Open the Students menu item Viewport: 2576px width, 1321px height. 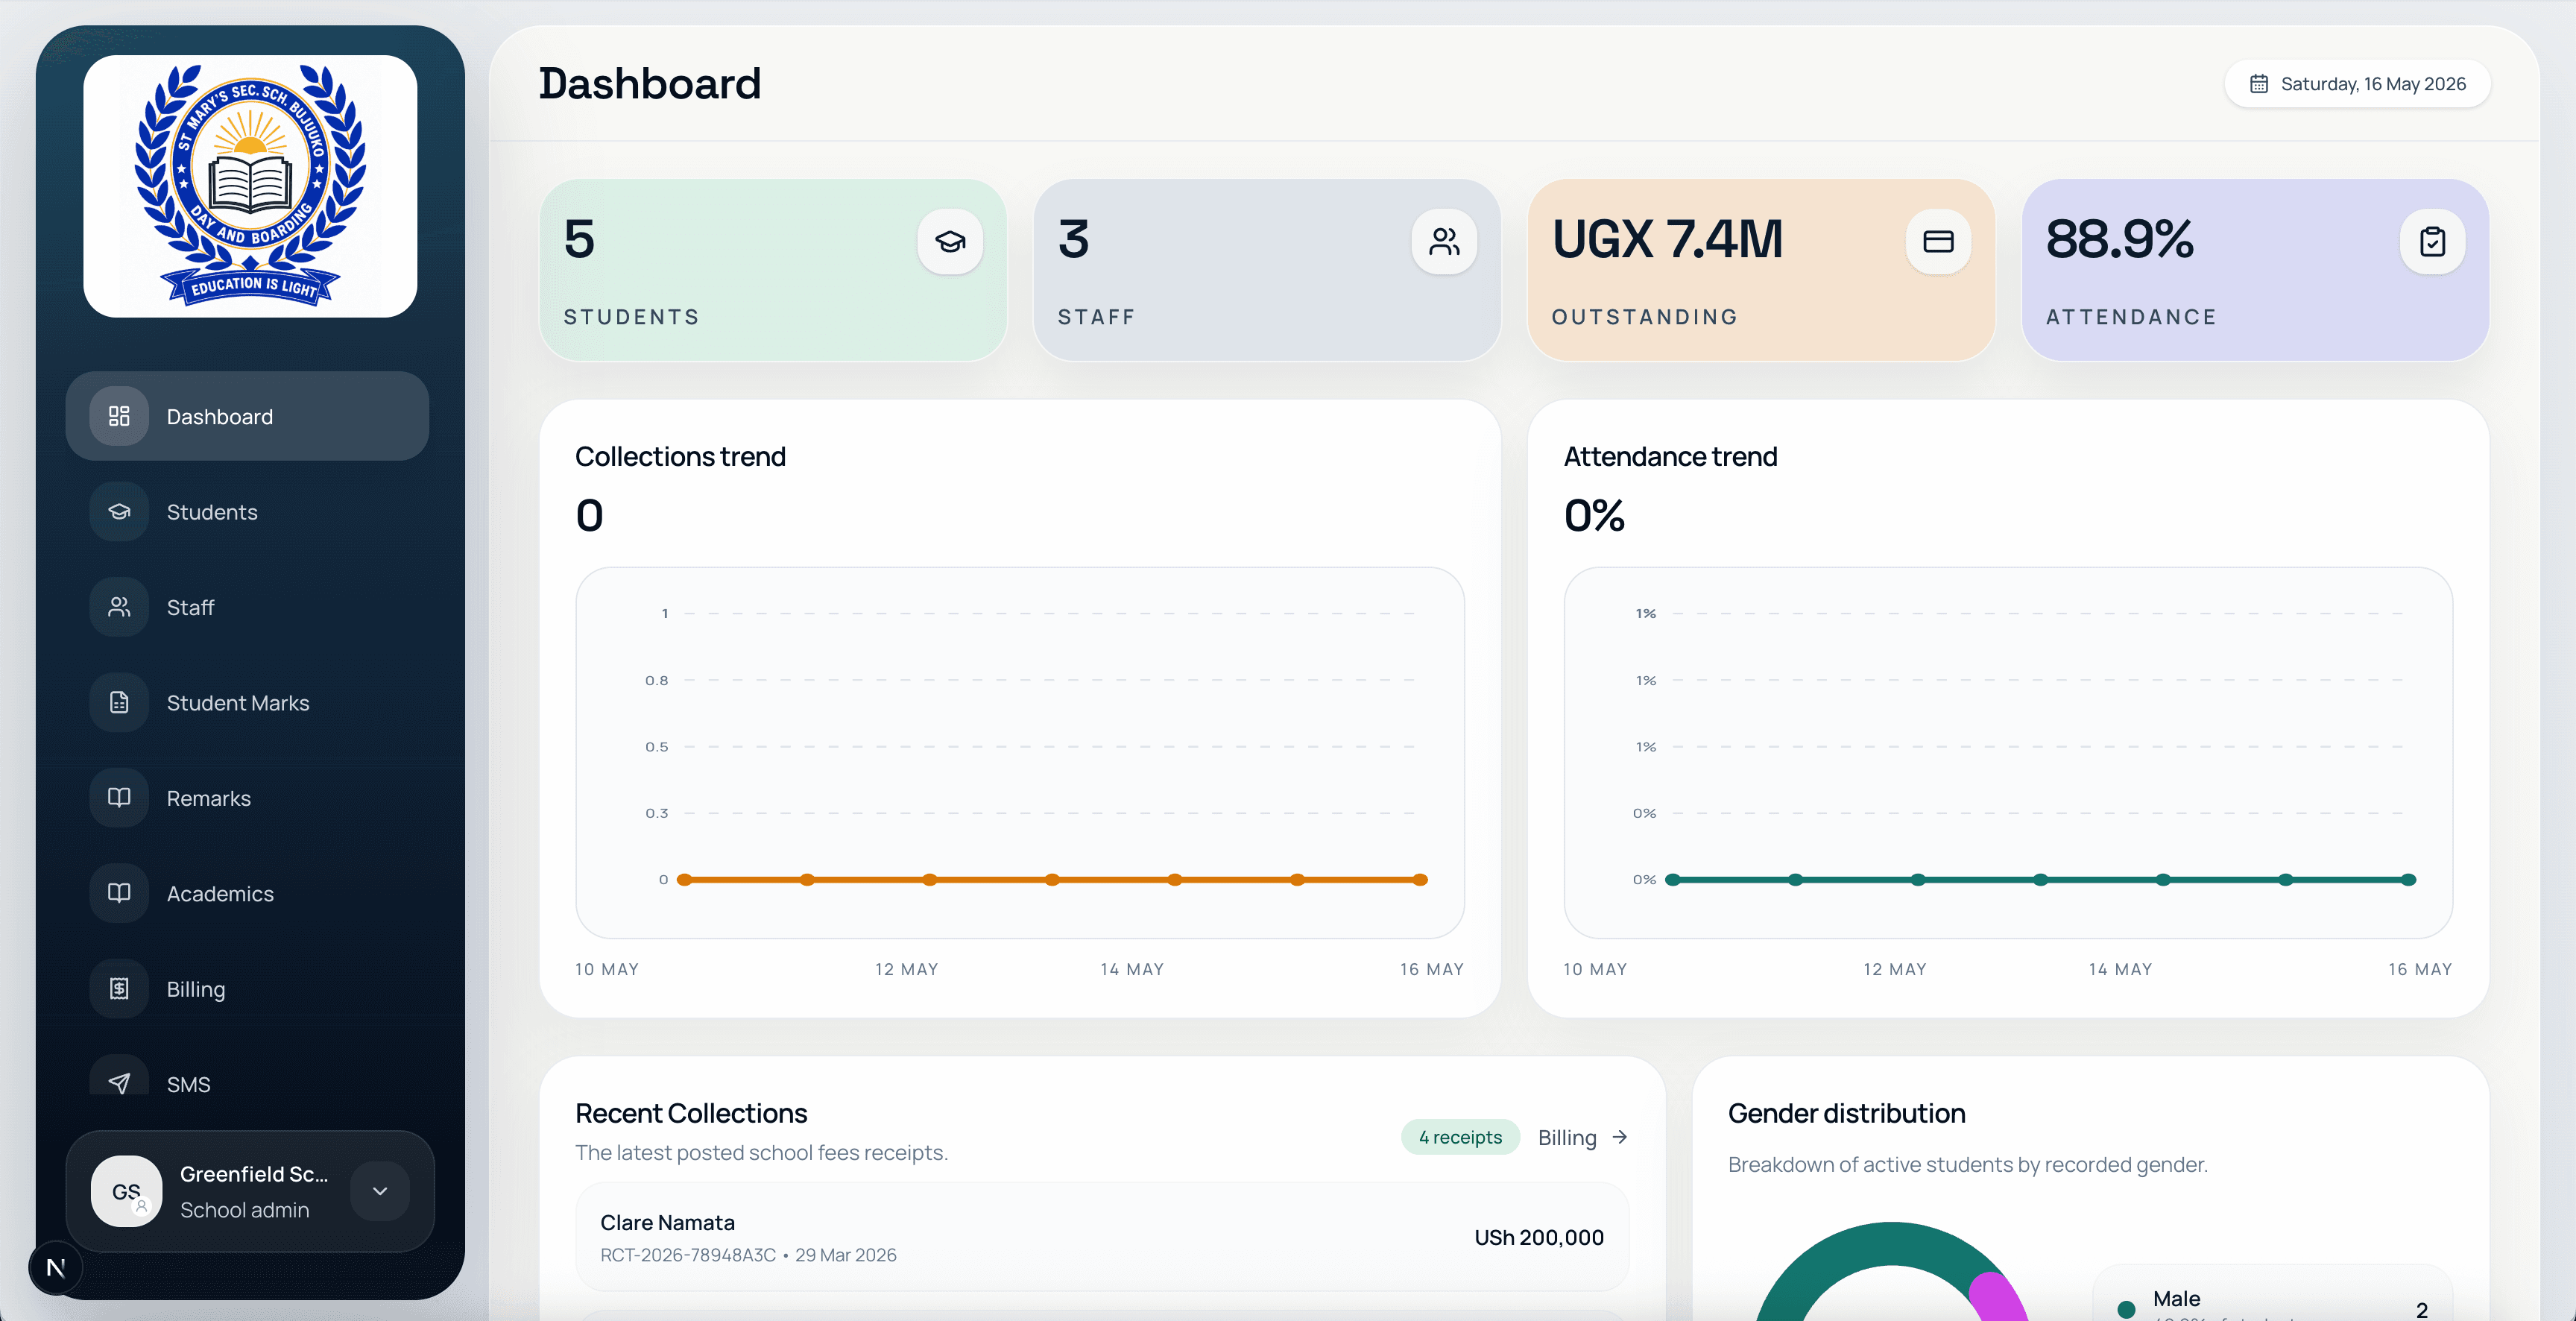(x=247, y=512)
